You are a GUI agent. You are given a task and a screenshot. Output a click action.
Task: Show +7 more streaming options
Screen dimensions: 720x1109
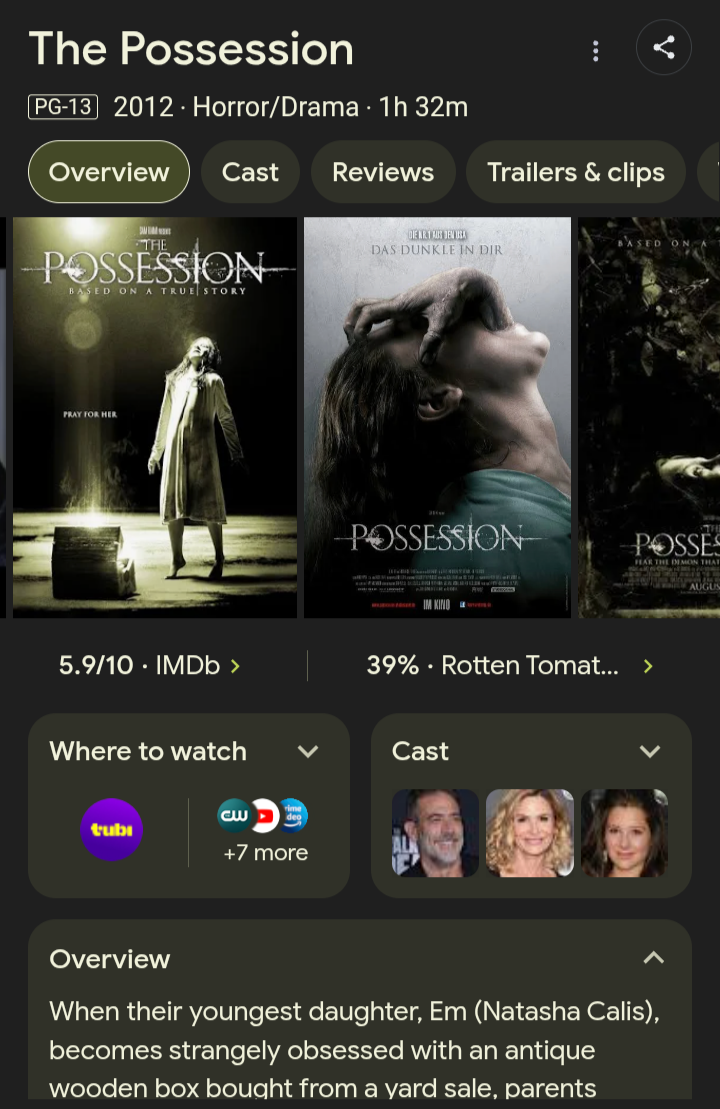[266, 853]
